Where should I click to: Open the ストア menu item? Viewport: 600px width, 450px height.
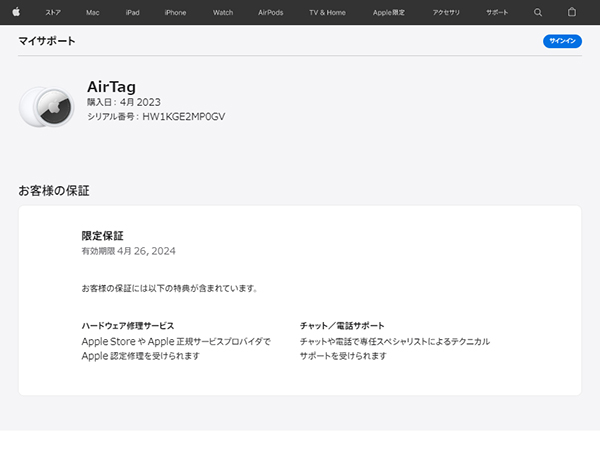coord(53,13)
